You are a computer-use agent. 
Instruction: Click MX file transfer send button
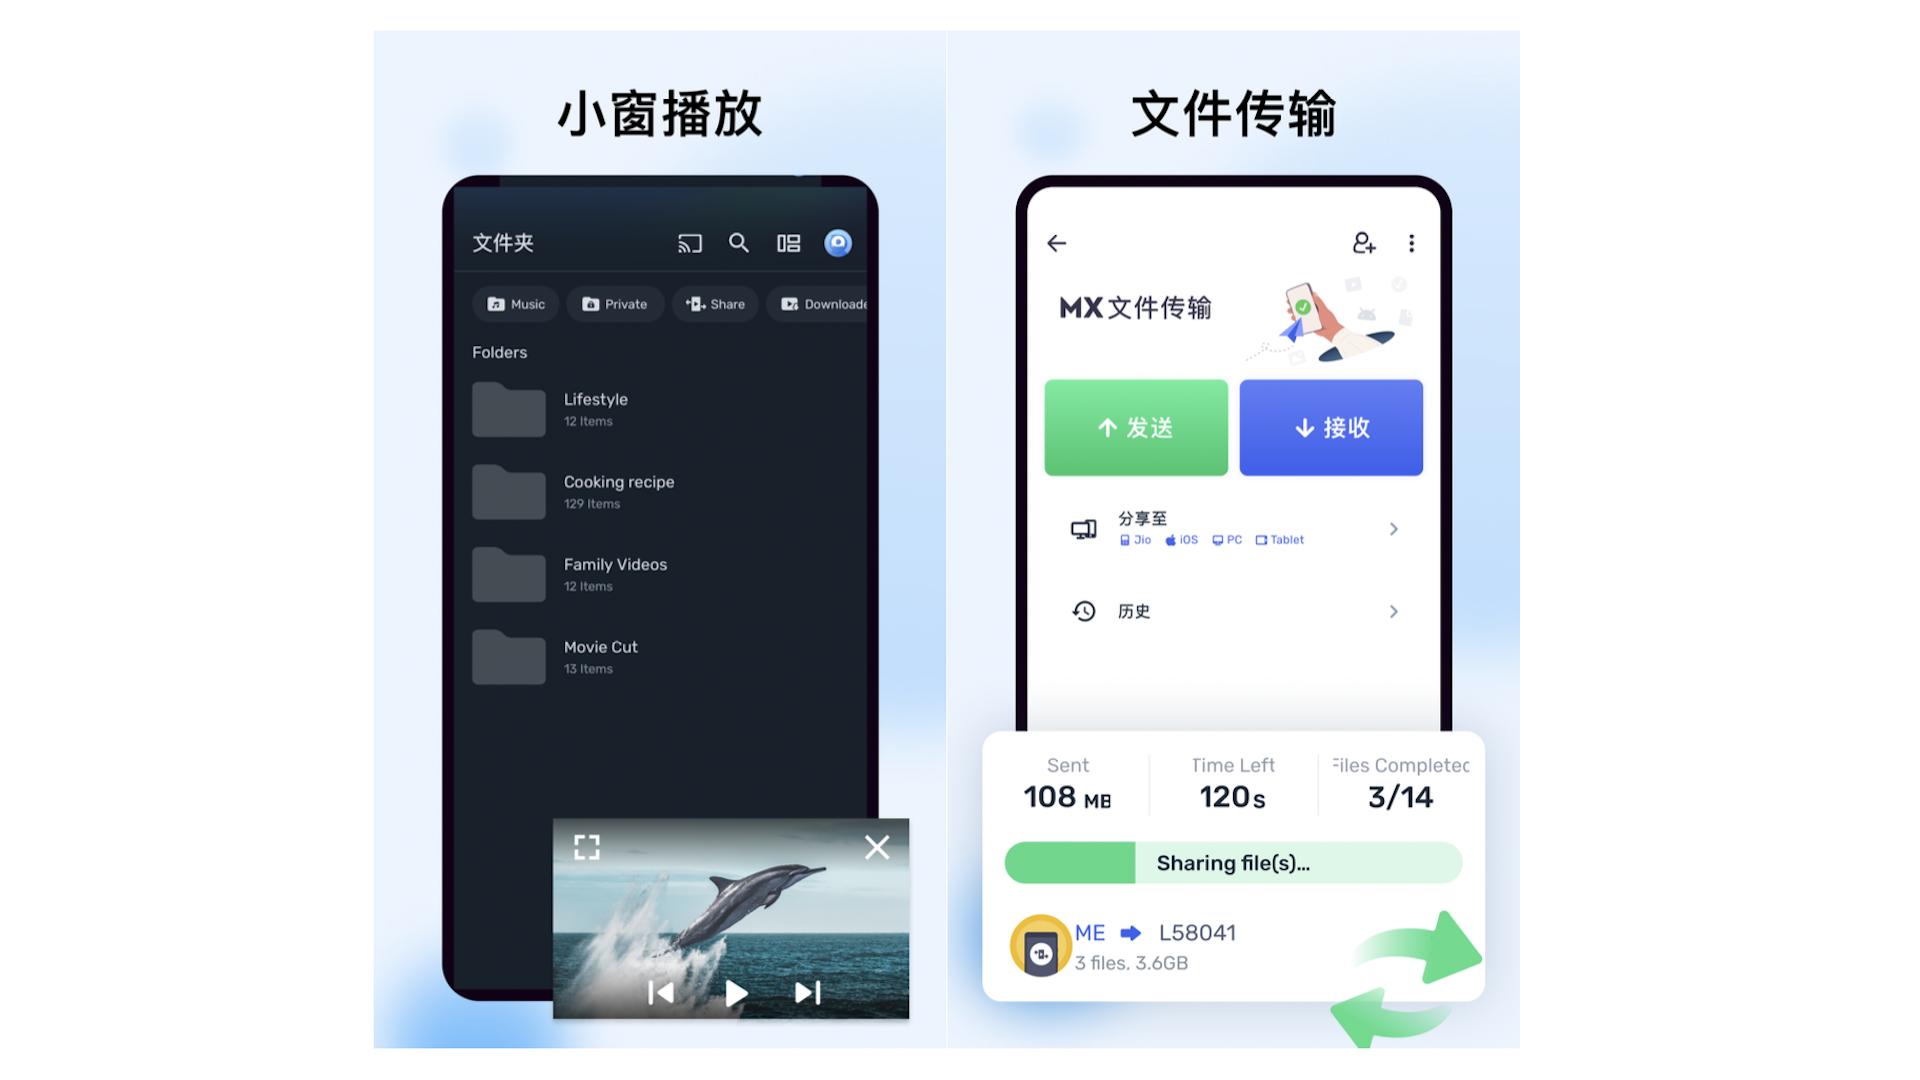coord(1135,426)
